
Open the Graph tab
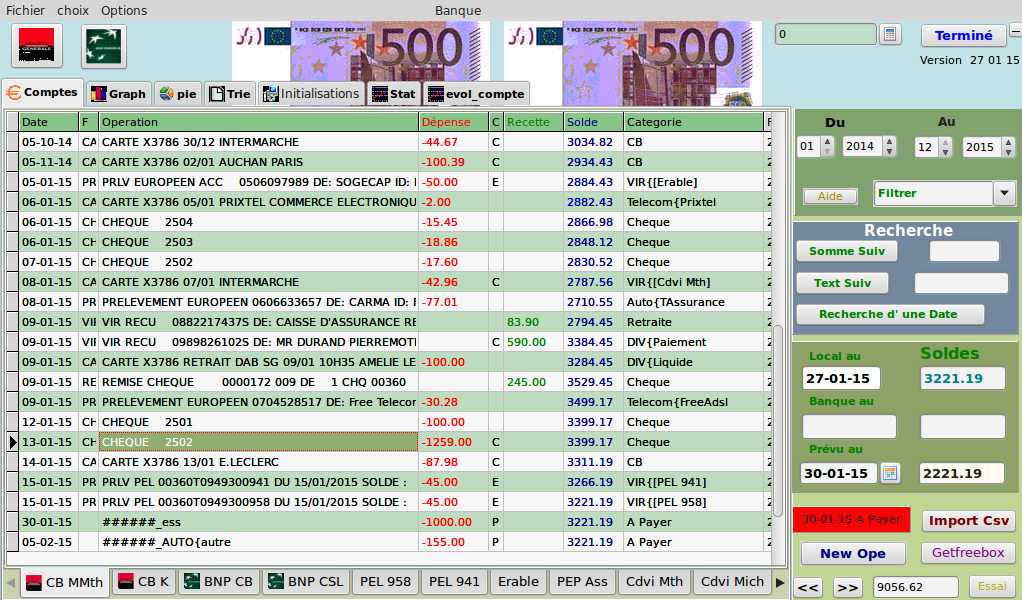[x=118, y=94]
